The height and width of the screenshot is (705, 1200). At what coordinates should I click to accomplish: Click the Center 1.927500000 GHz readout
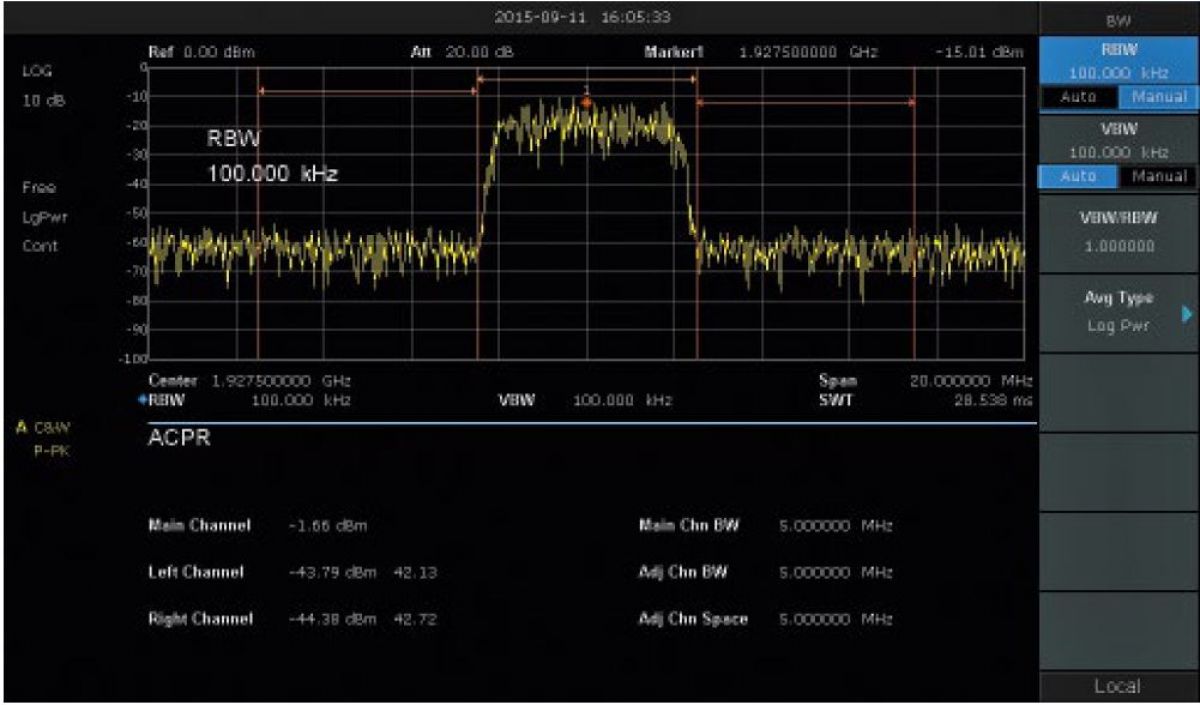coord(249,381)
